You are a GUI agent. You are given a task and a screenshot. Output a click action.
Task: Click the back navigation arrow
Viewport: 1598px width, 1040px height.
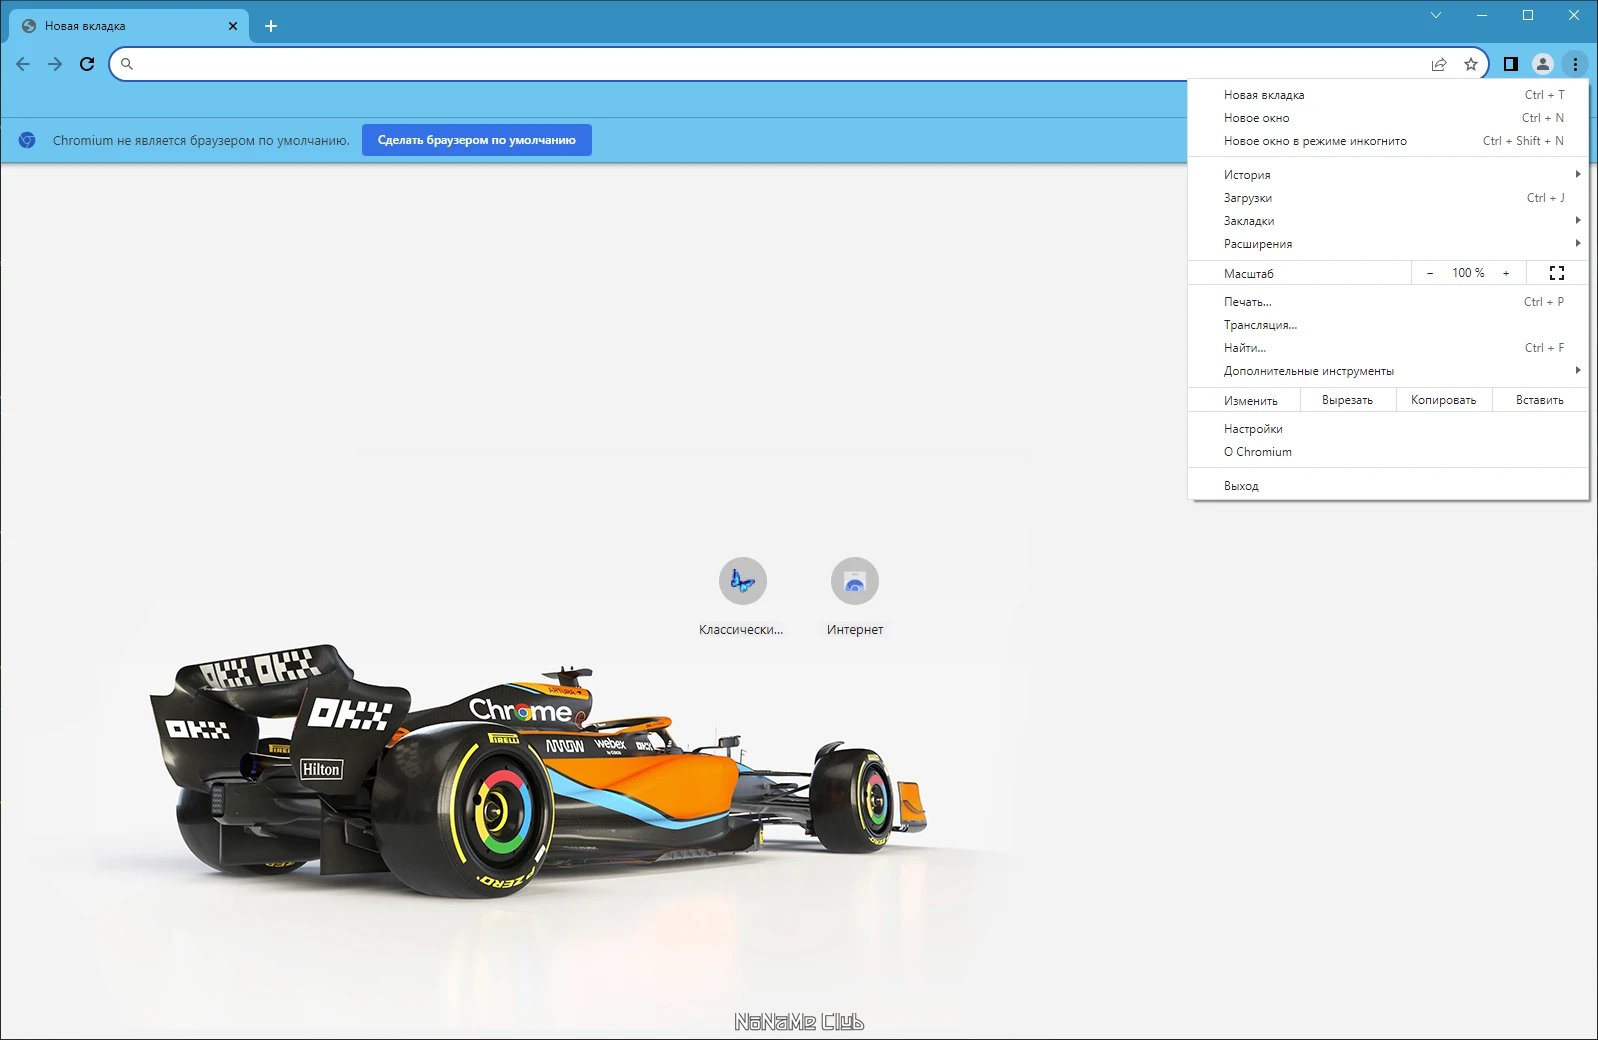pos(23,64)
